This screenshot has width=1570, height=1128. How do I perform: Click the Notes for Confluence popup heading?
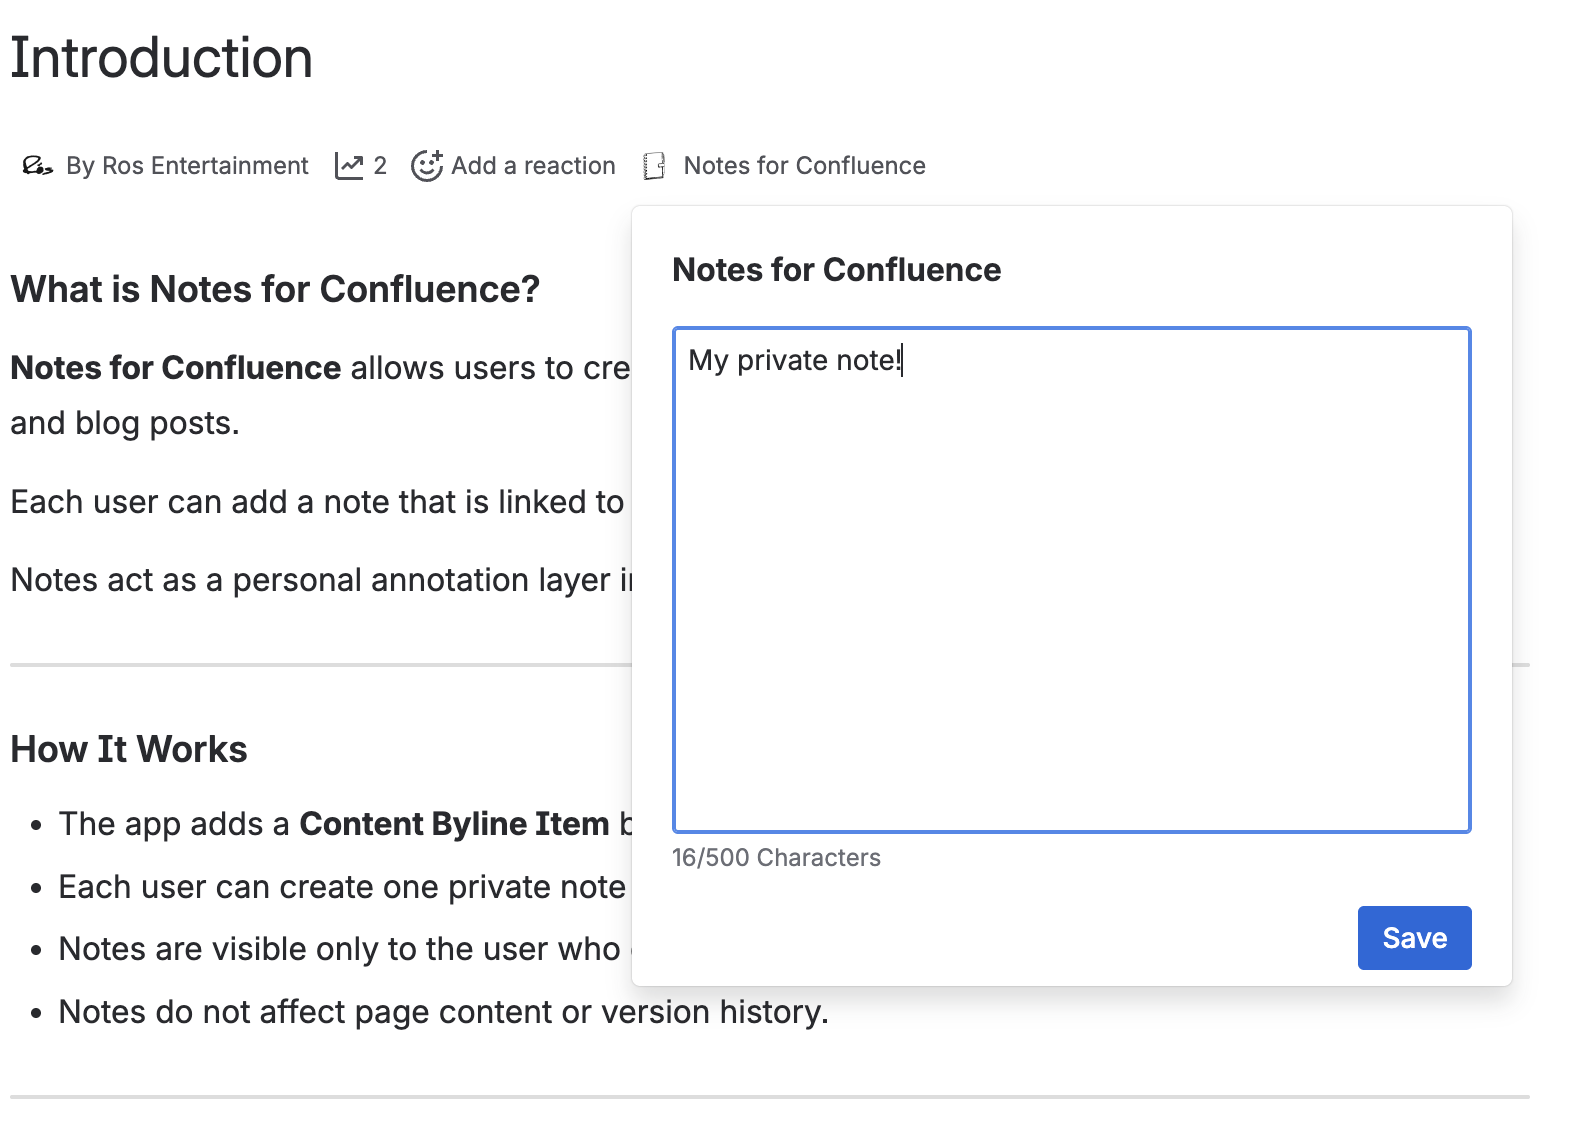coord(836,270)
